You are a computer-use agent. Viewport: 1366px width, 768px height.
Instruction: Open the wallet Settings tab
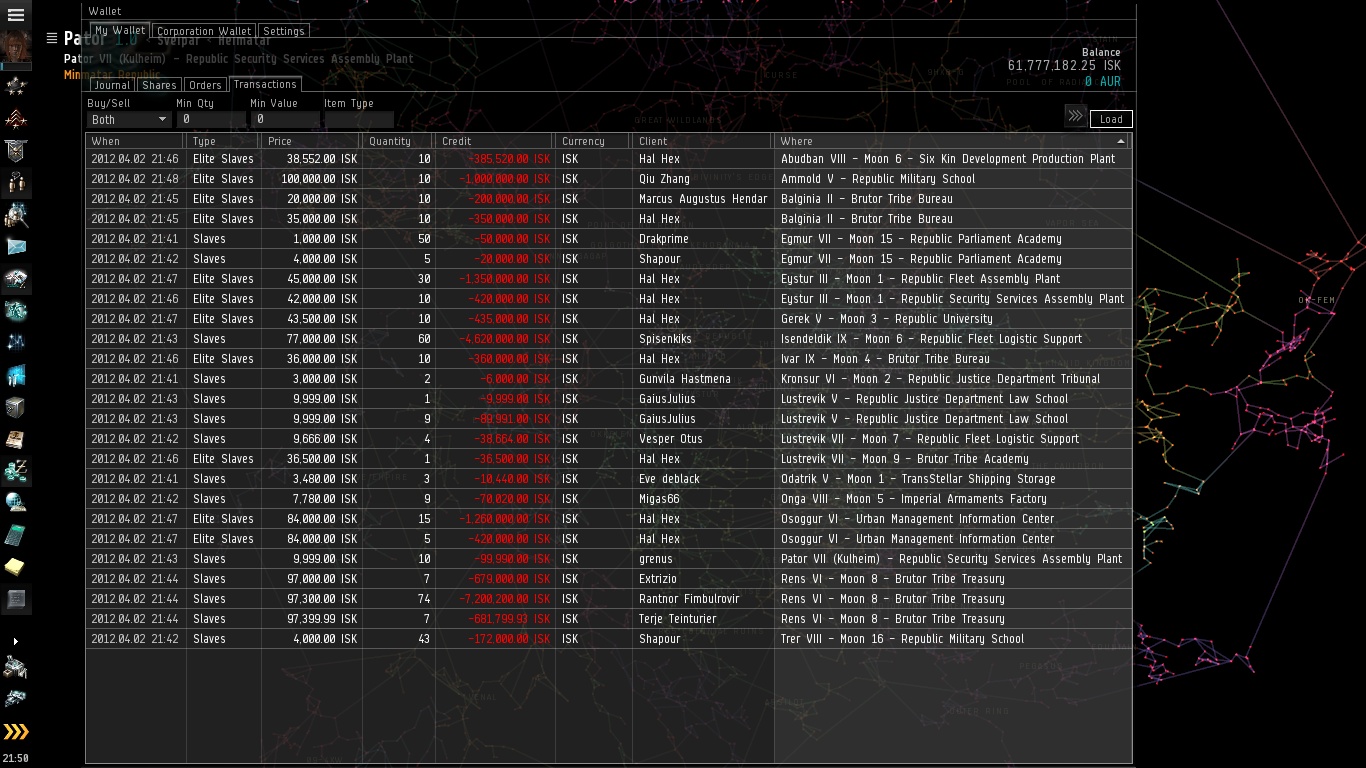pyautogui.click(x=284, y=31)
